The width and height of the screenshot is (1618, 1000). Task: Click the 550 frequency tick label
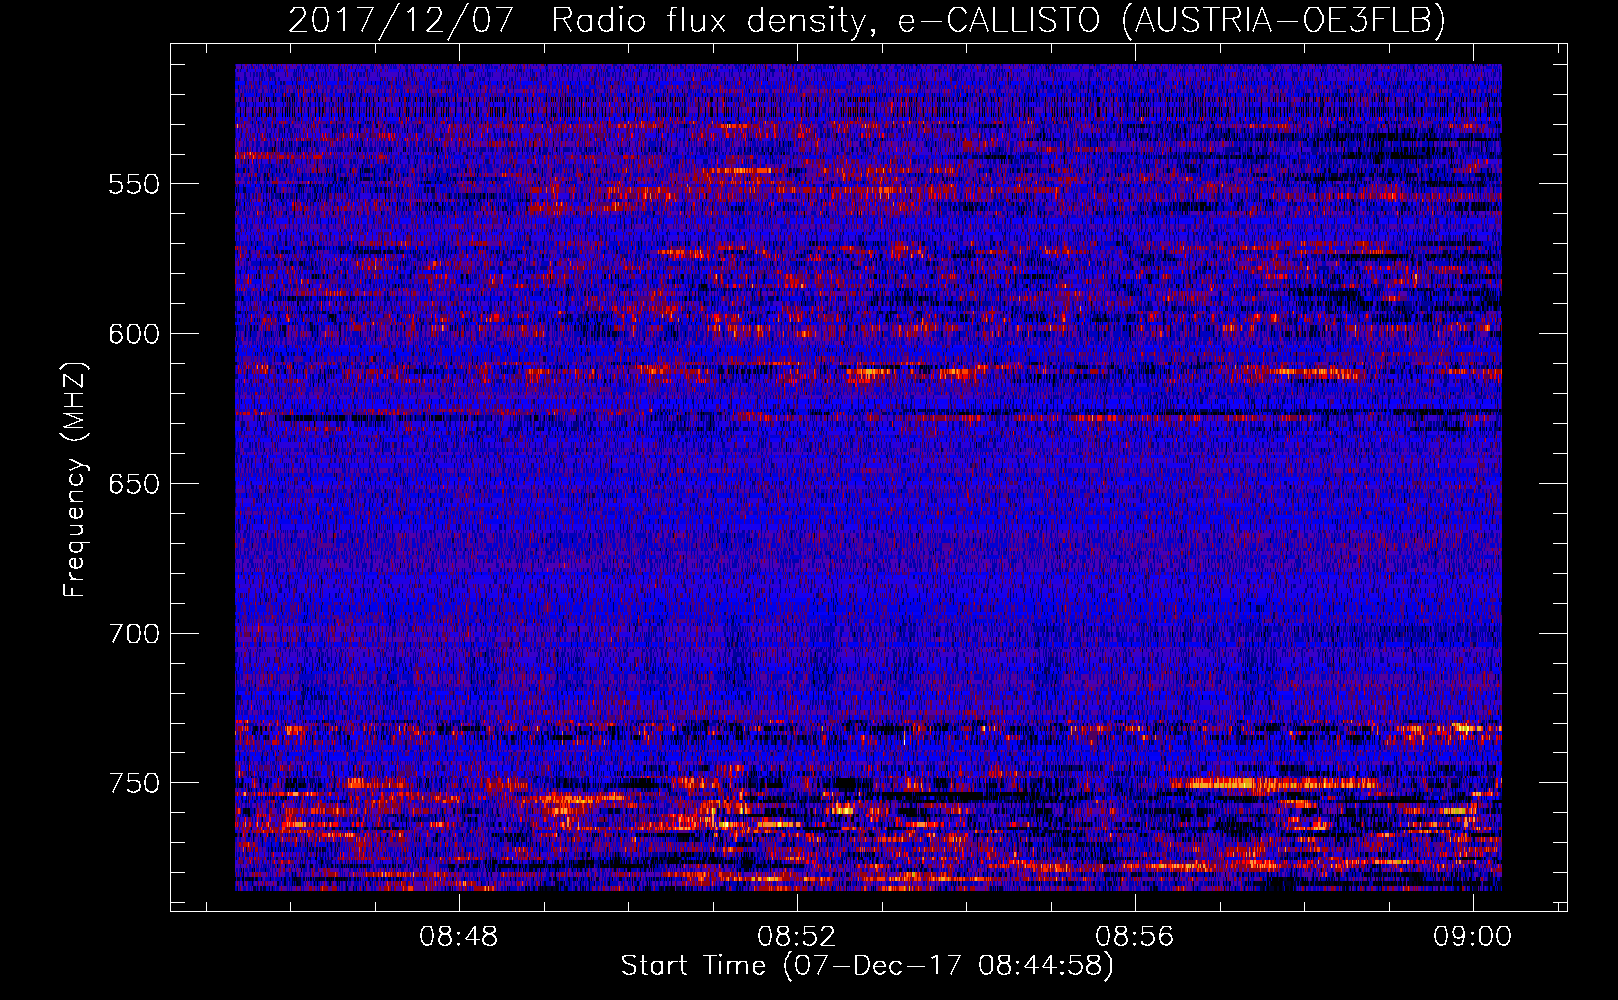(x=134, y=184)
